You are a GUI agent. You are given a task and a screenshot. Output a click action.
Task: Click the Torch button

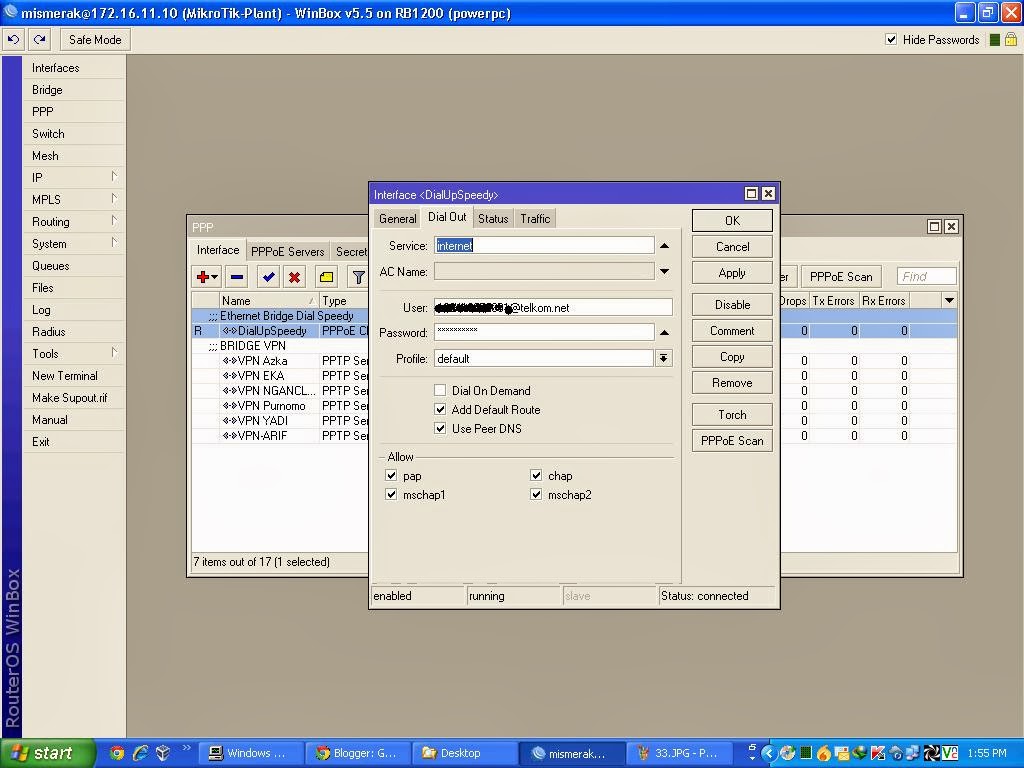(732, 415)
